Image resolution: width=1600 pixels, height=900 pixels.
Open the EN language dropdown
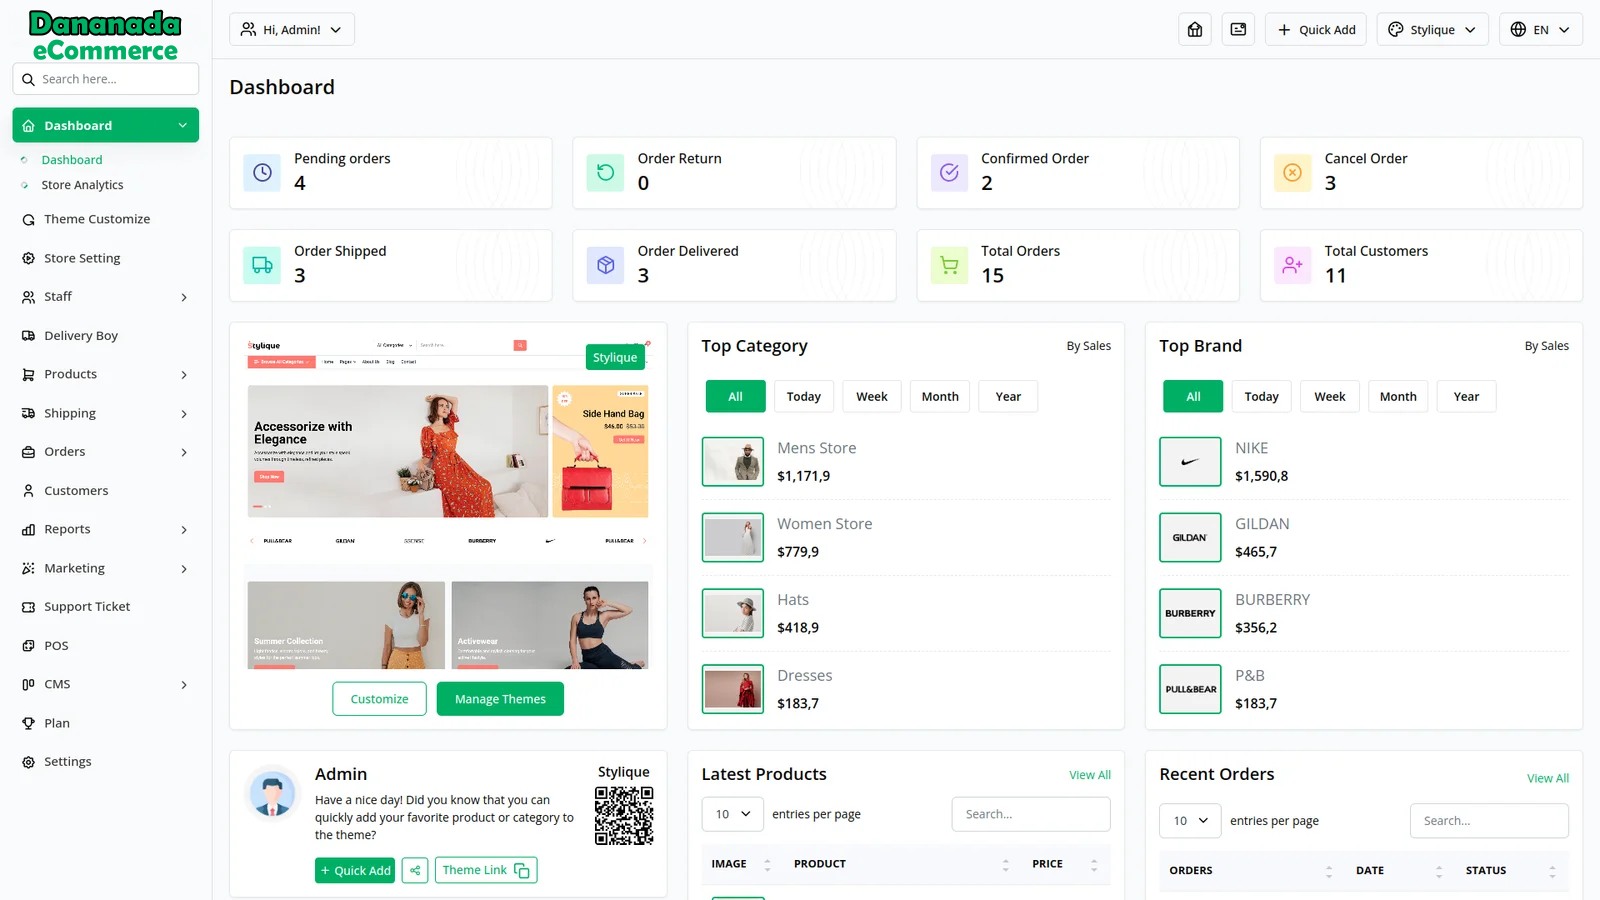(x=1540, y=30)
